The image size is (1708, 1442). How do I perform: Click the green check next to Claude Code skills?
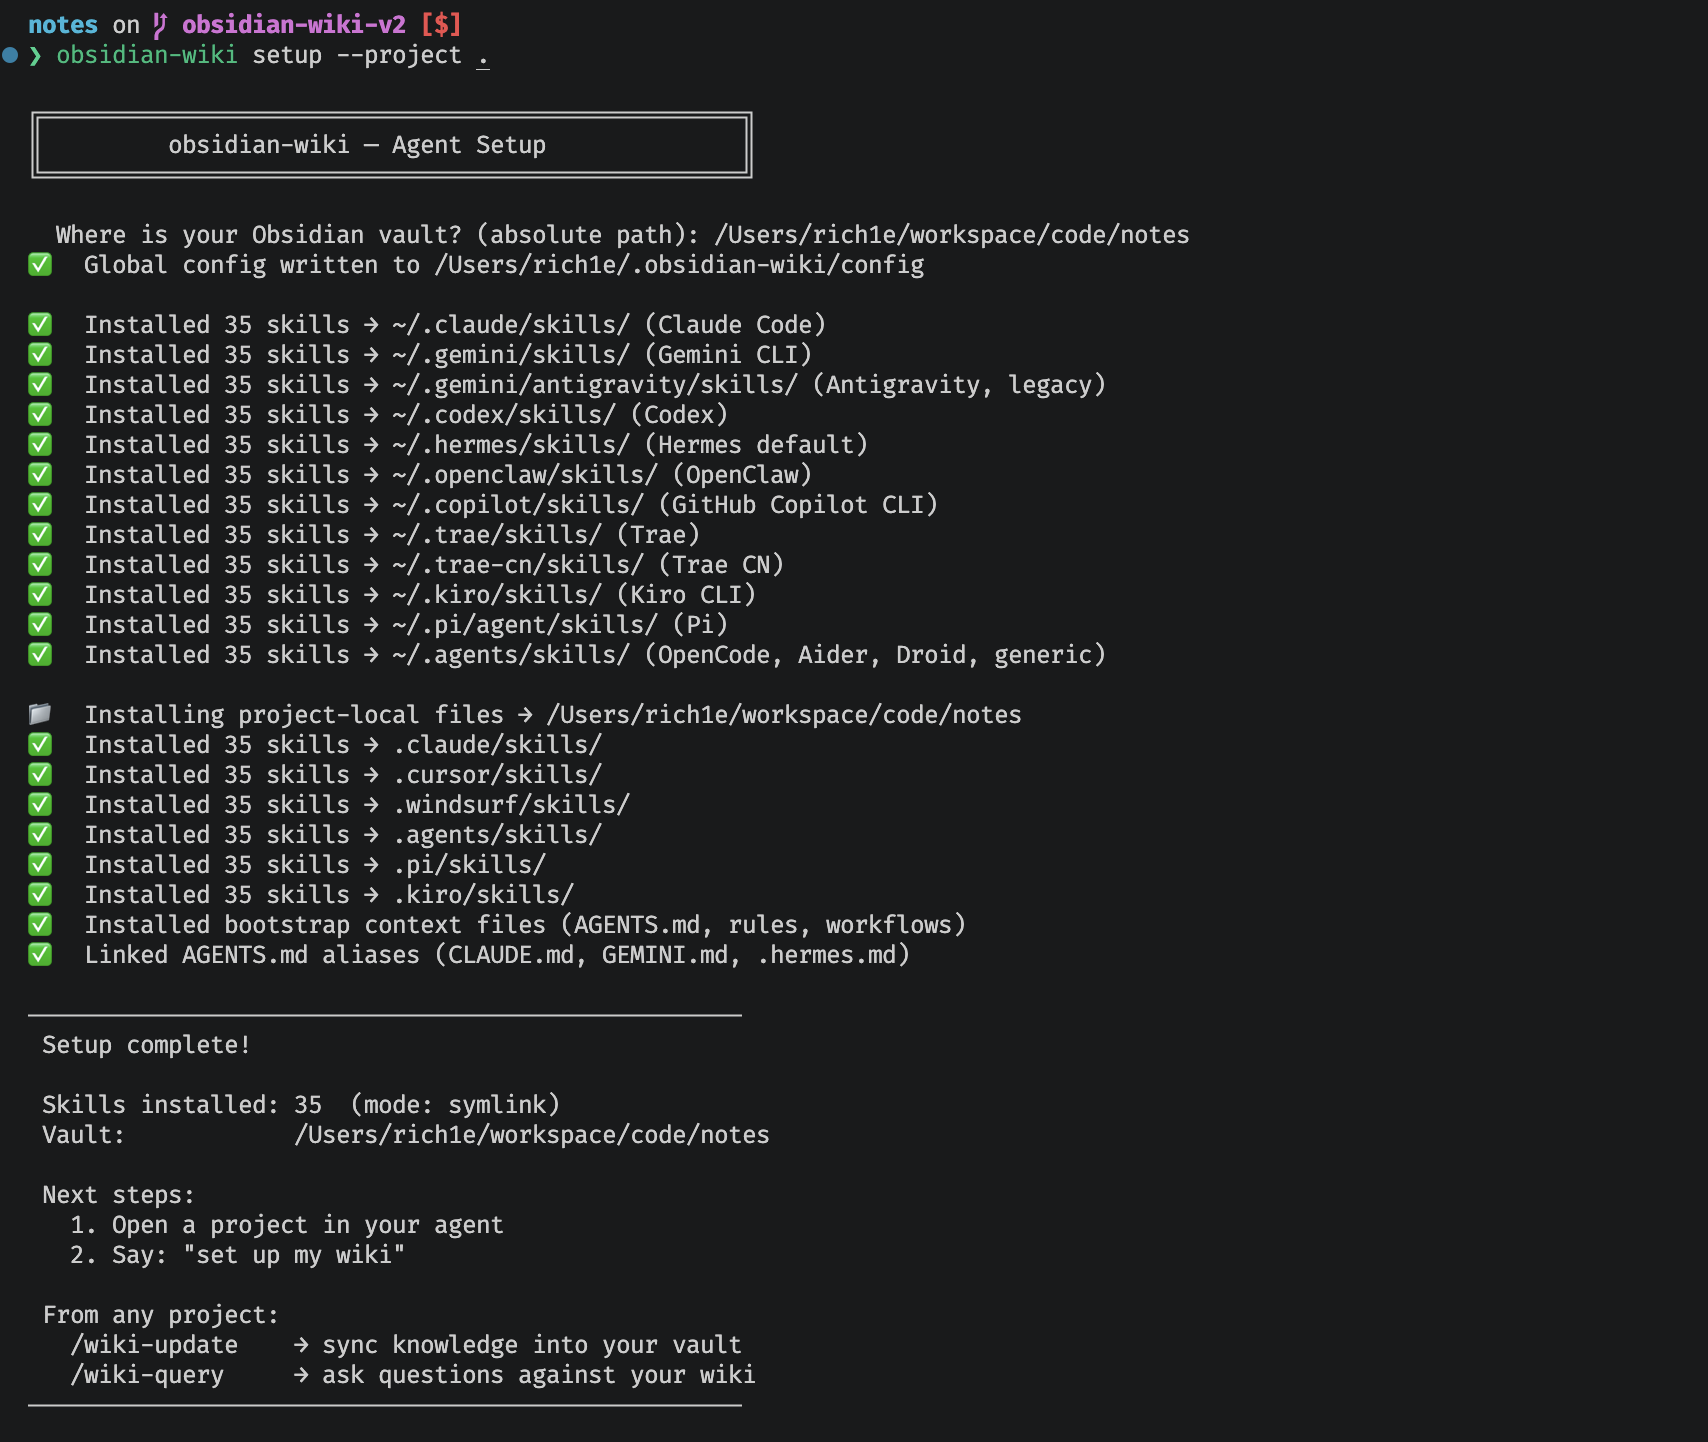click(40, 324)
